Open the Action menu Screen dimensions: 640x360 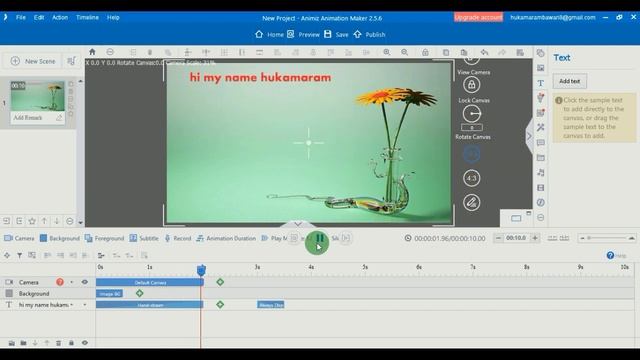60,18
